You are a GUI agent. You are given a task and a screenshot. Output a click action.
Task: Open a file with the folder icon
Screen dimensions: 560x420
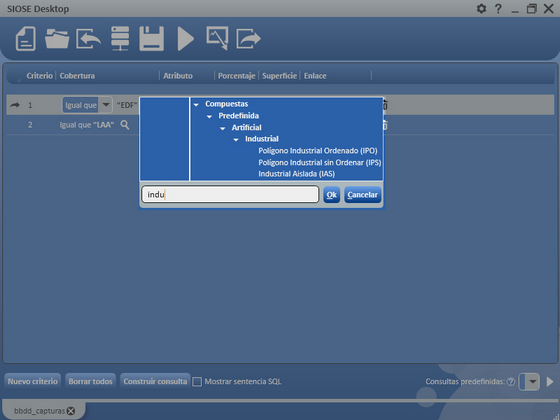(57, 39)
